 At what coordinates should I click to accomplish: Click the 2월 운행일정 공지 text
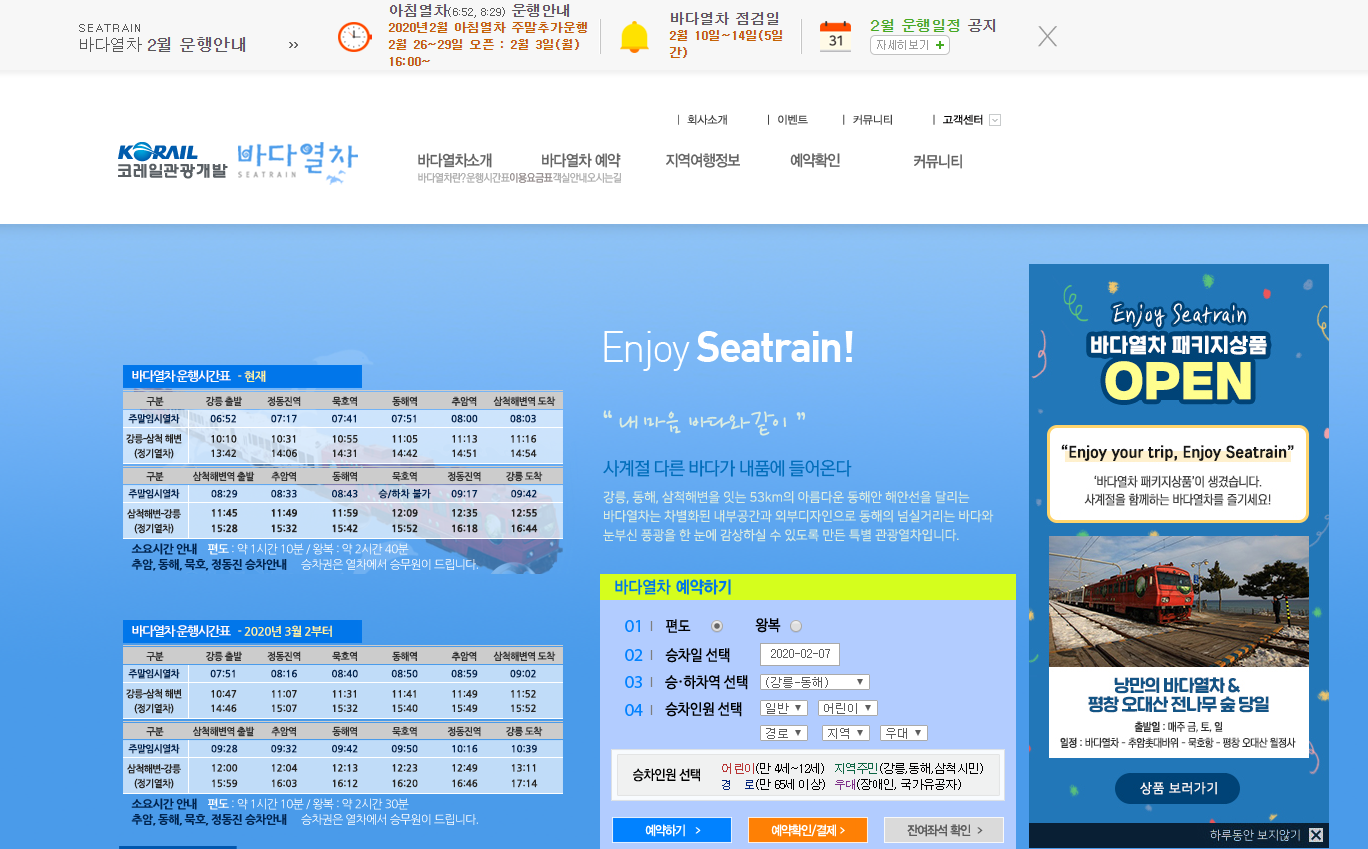[x=933, y=26]
